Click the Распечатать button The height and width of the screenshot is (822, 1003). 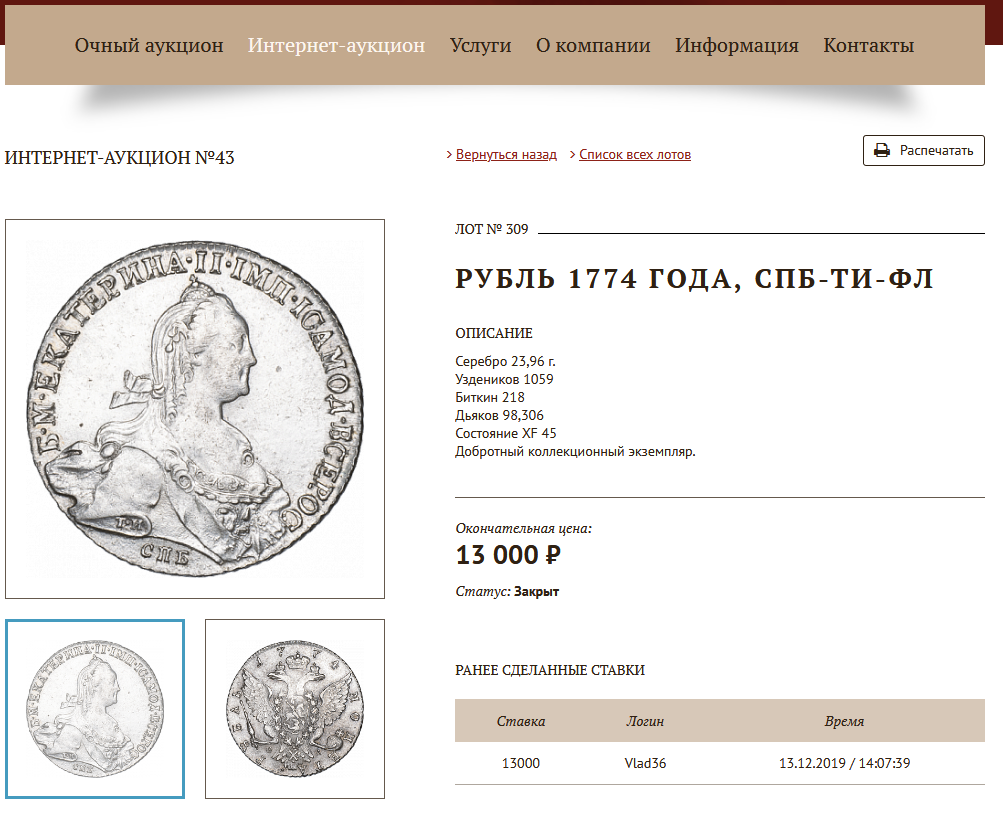click(924, 151)
